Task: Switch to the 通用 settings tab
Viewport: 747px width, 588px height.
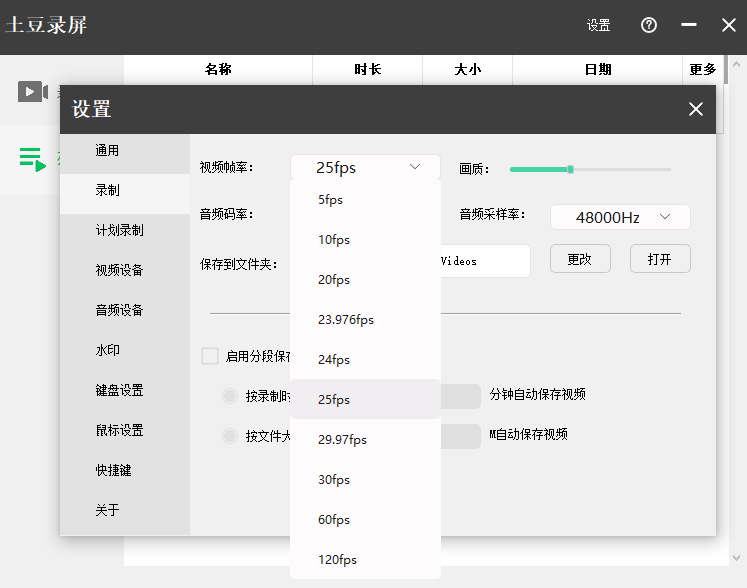Action: tap(107, 151)
